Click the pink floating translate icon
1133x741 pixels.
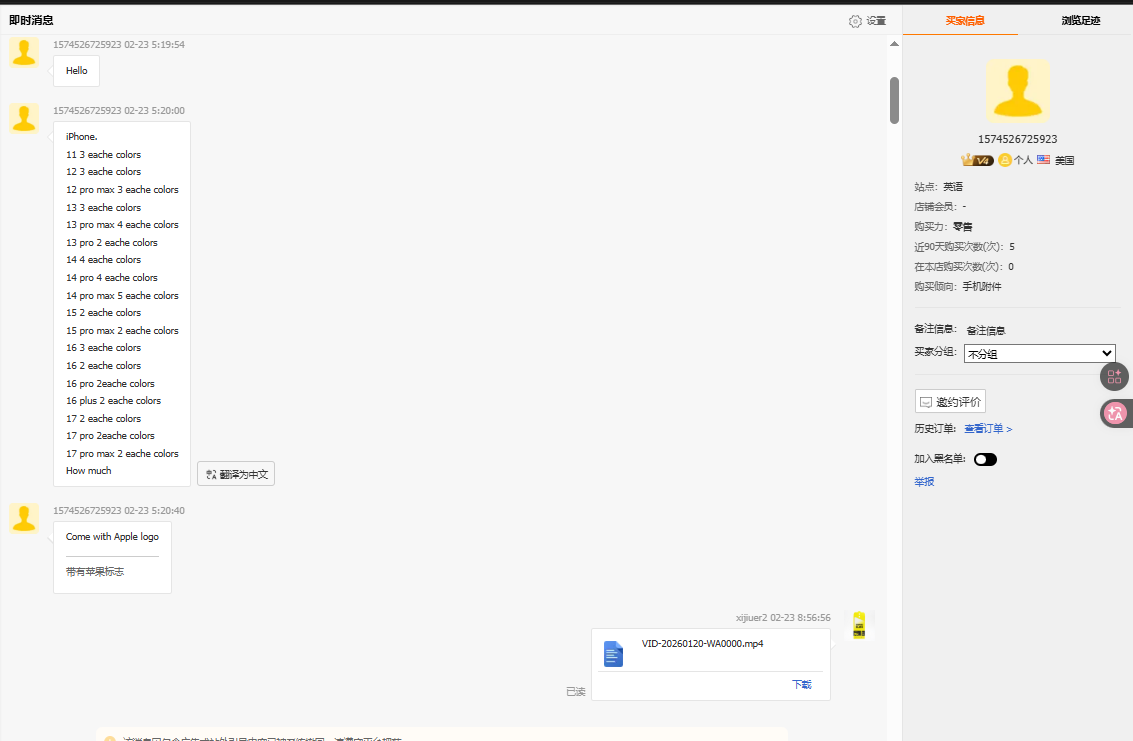pos(1114,412)
